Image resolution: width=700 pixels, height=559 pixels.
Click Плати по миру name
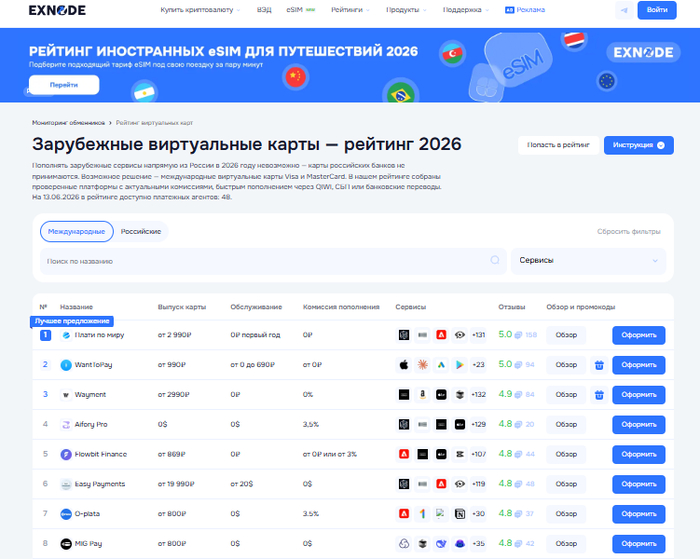(99, 335)
